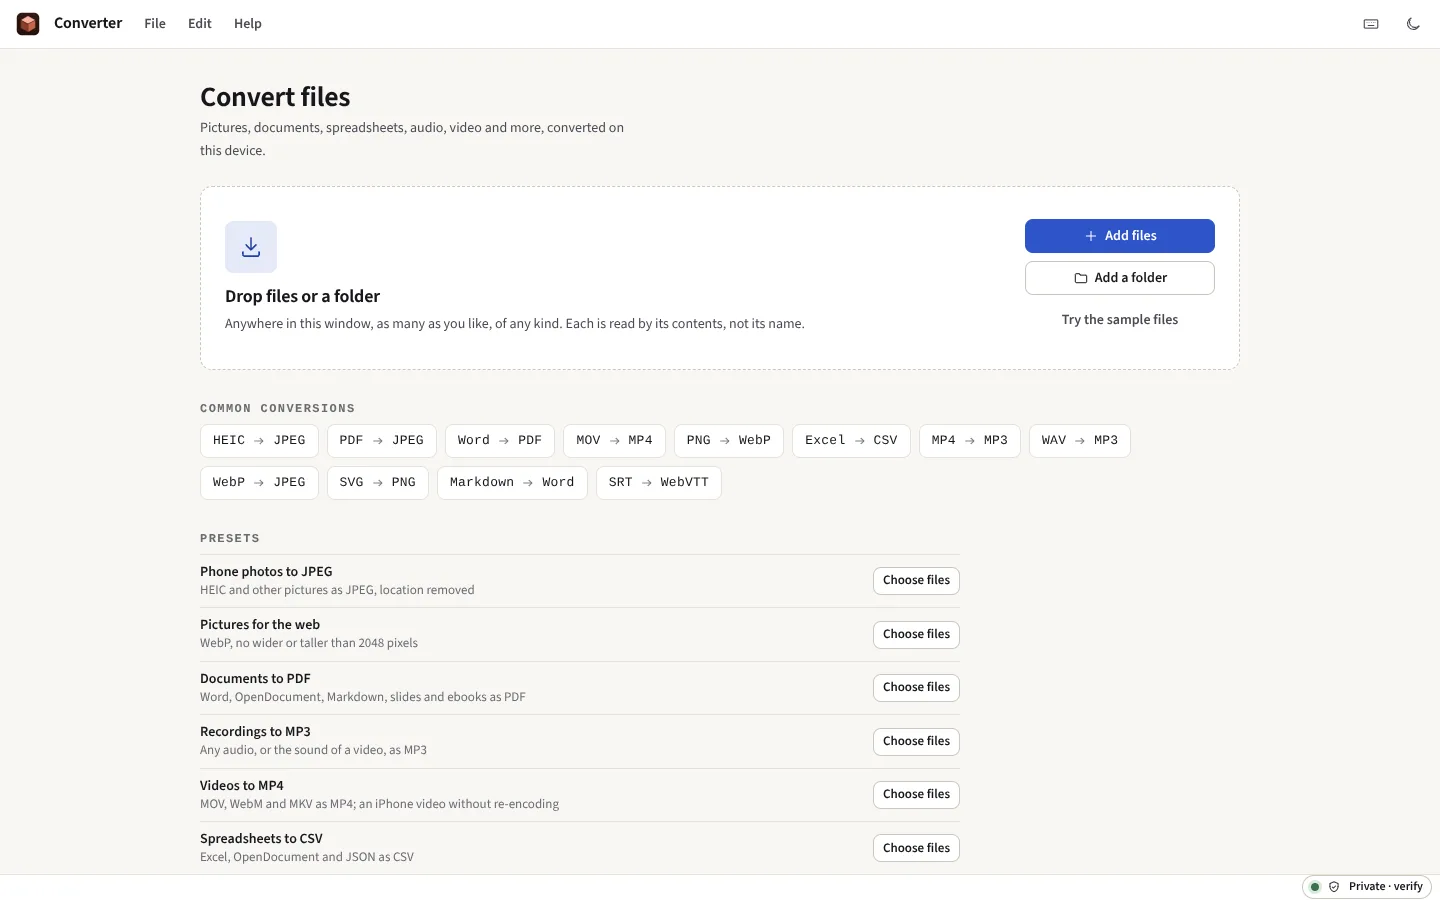Image resolution: width=1440 pixels, height=900 pixels.
Task: Select the HEIC to JPEG conversion chip
Action: coord(259,441)
